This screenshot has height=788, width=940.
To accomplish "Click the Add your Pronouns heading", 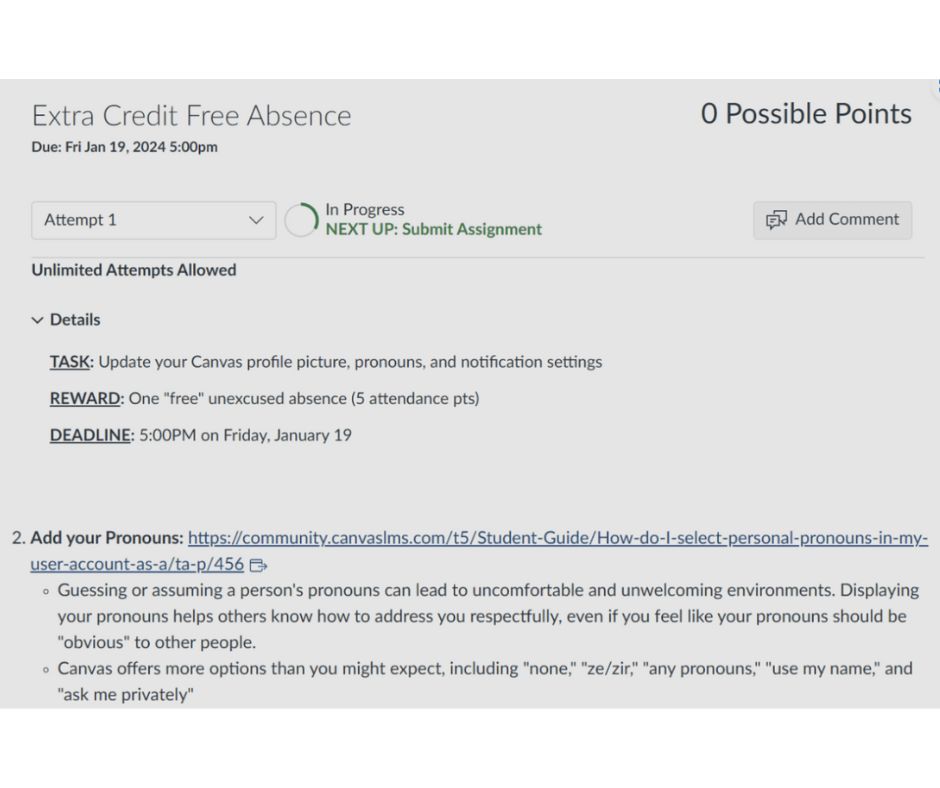I will [107, 538].
